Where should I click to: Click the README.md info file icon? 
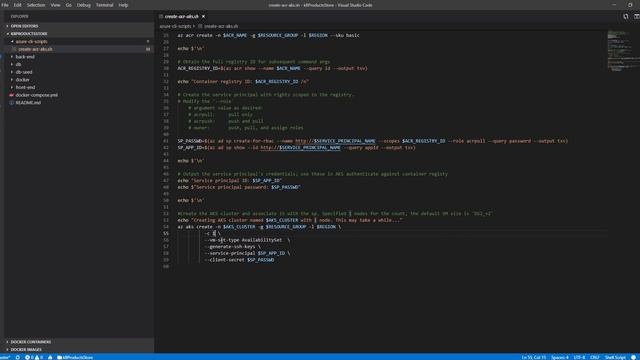coord(11,103)
